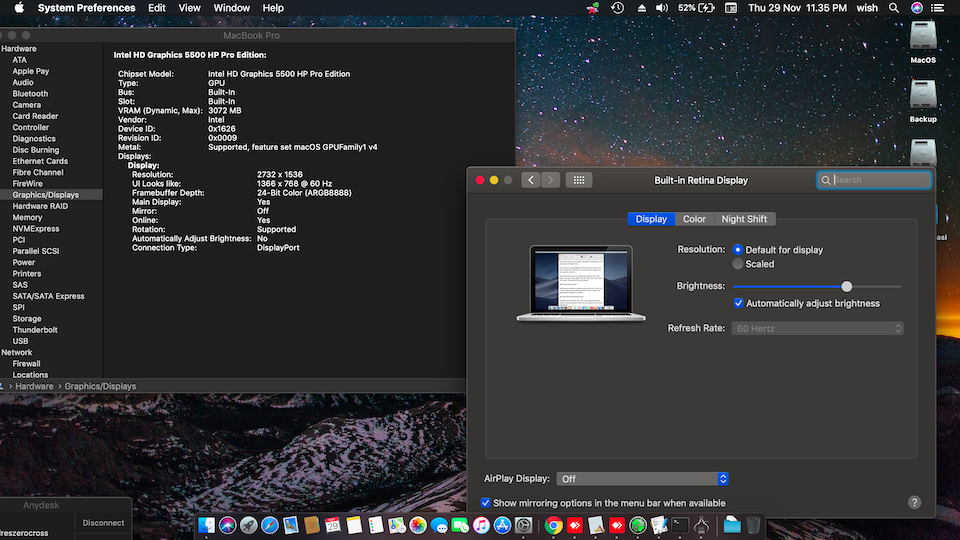Open the help question mark button
Viewport: 960px width, 540px height.
[914, 502]
